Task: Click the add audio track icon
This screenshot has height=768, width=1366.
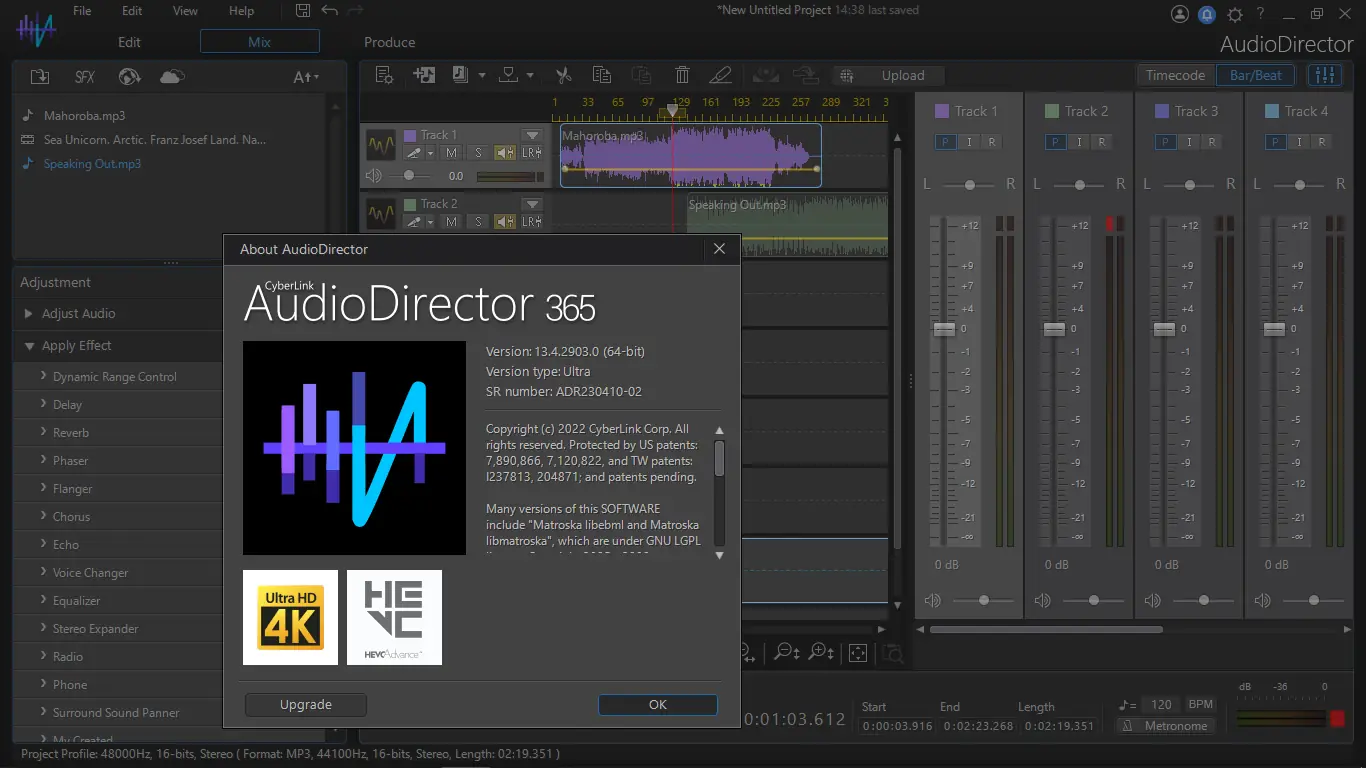Action: (424, 75)
